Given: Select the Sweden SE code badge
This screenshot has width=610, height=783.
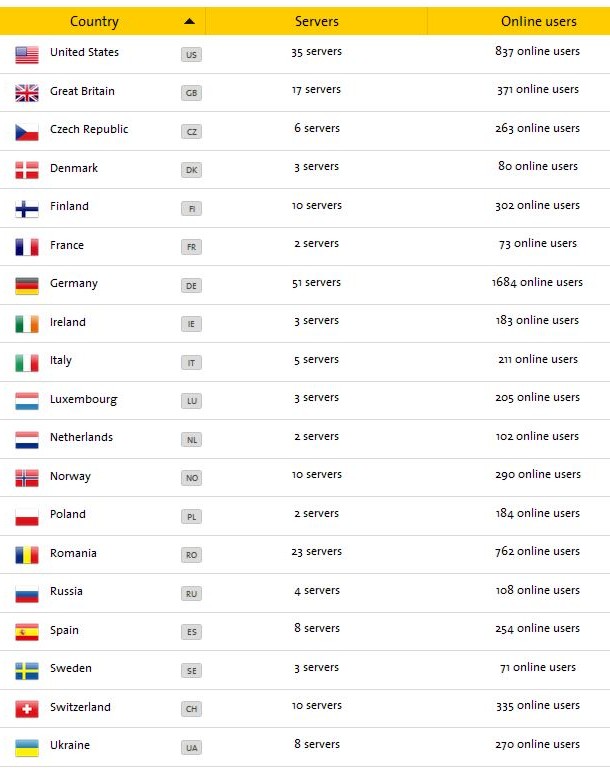Looking at the screenshot, I should pyautogui.click(x=192, y=671).
